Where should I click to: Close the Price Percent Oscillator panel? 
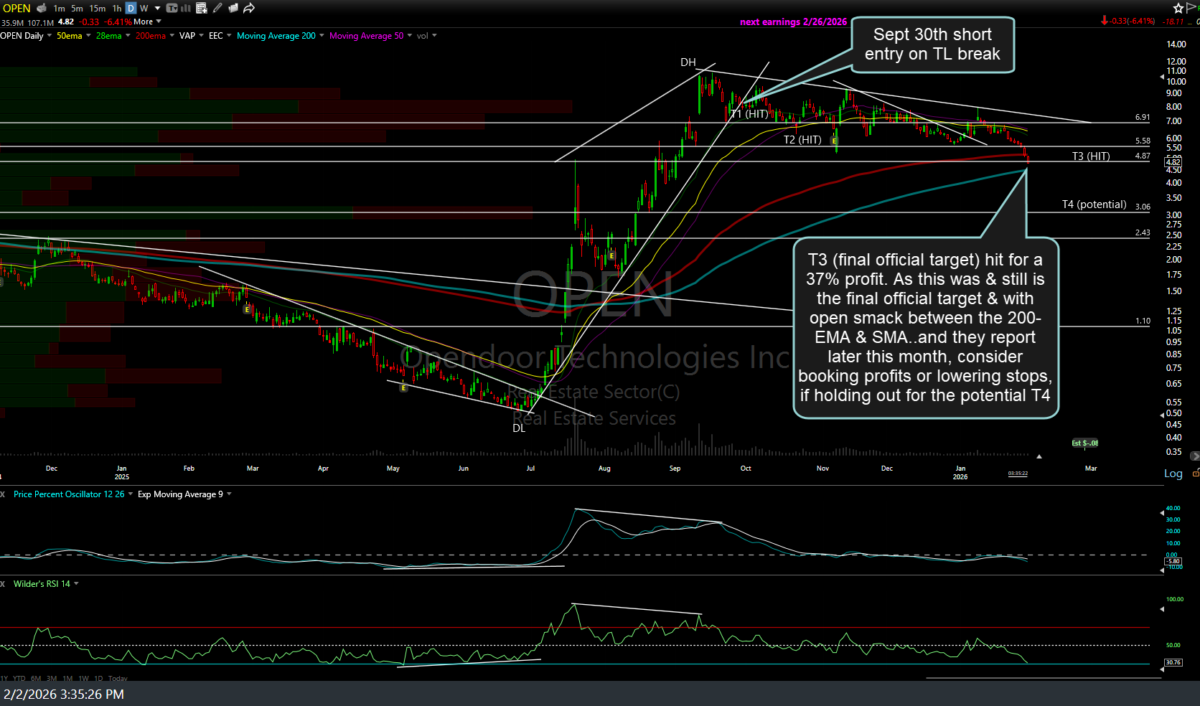tap(3, 494)
